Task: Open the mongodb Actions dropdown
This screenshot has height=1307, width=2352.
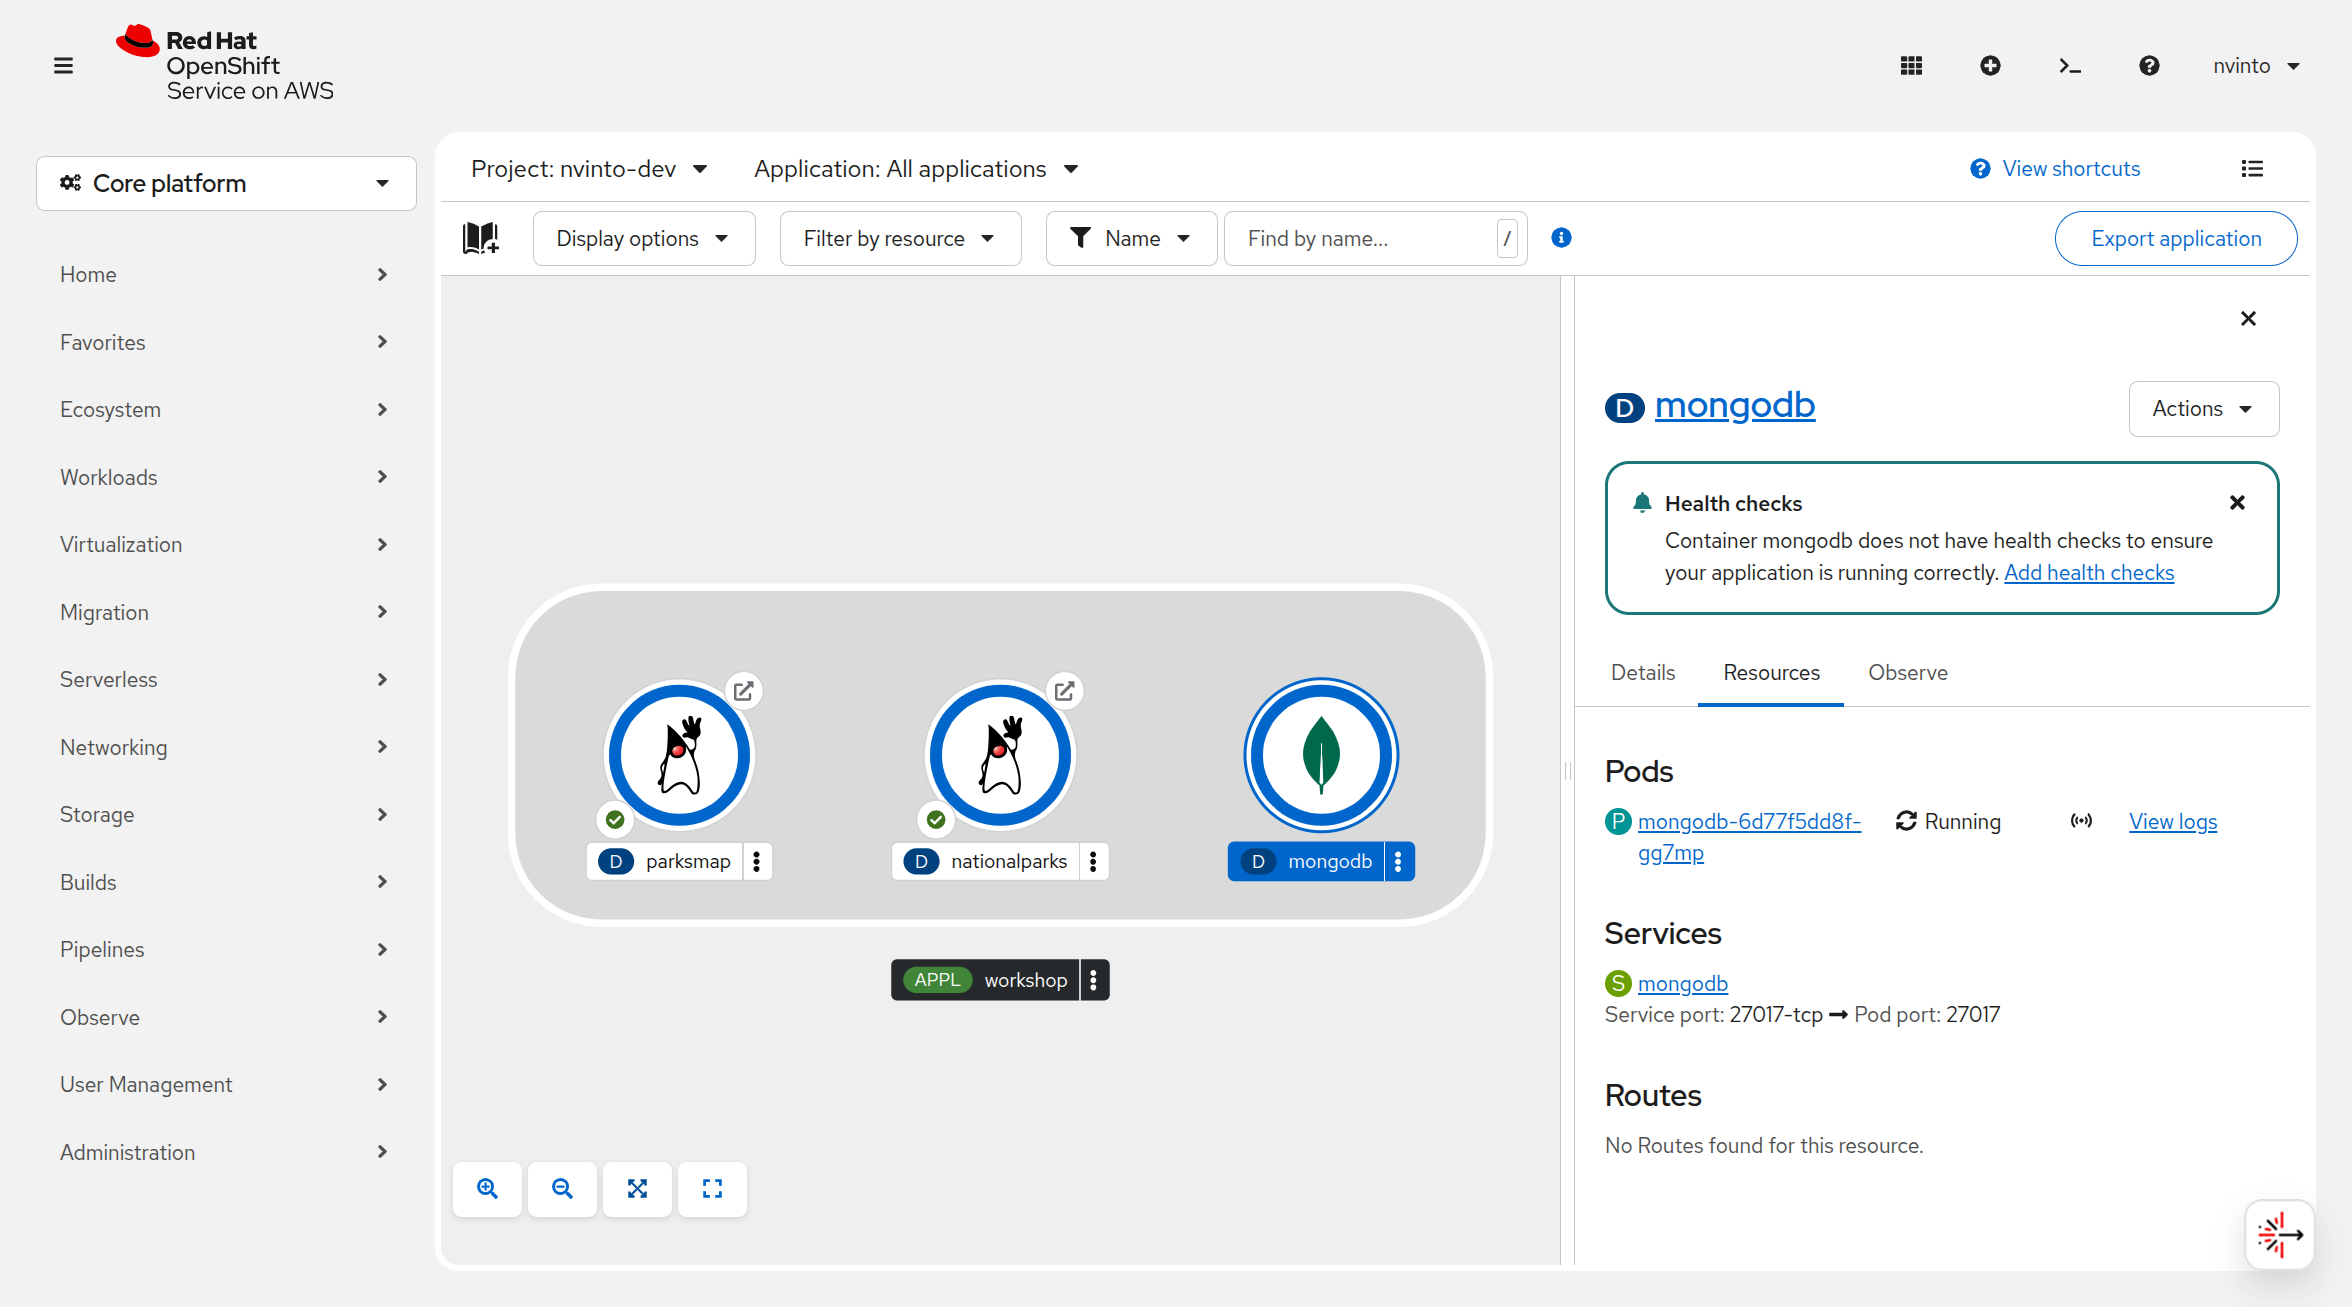Action: tap(2203, 409)
